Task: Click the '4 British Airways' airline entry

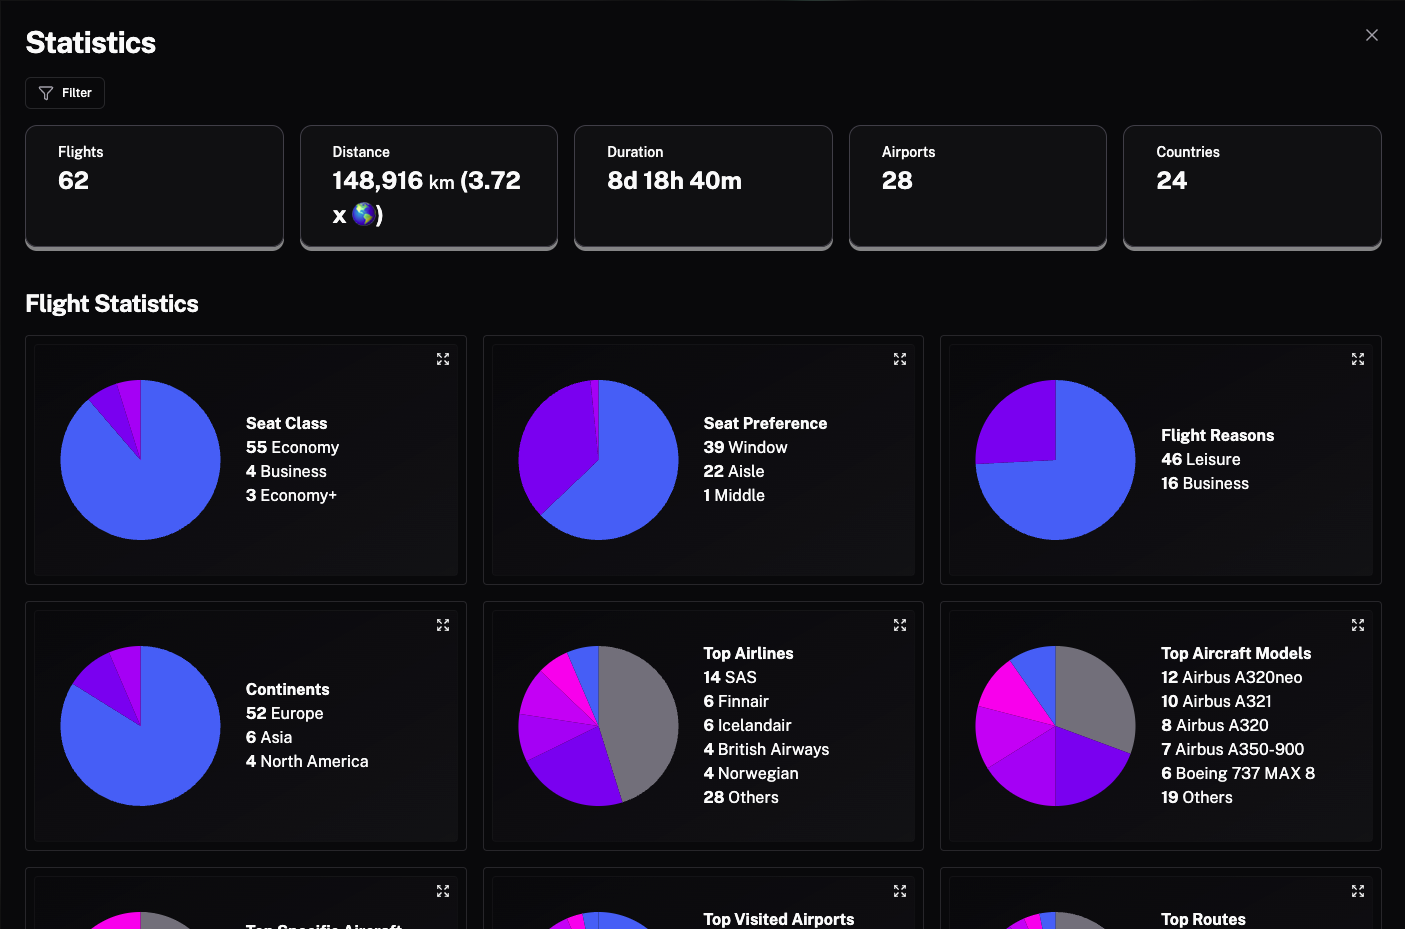Action: click(x=766, y=749)
